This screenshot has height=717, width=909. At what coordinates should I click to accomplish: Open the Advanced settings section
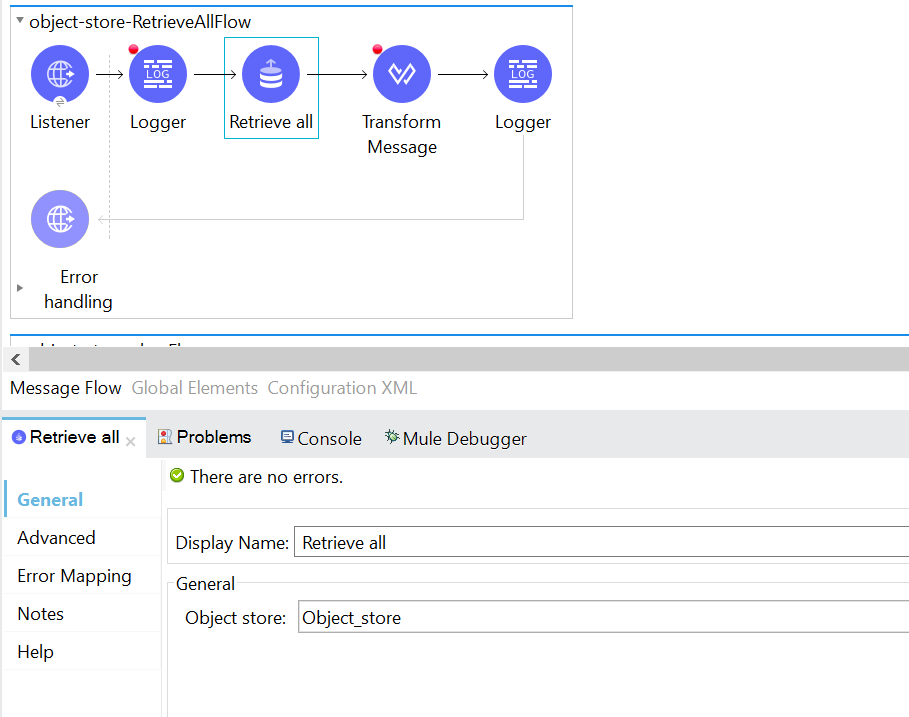coord(56,538)
